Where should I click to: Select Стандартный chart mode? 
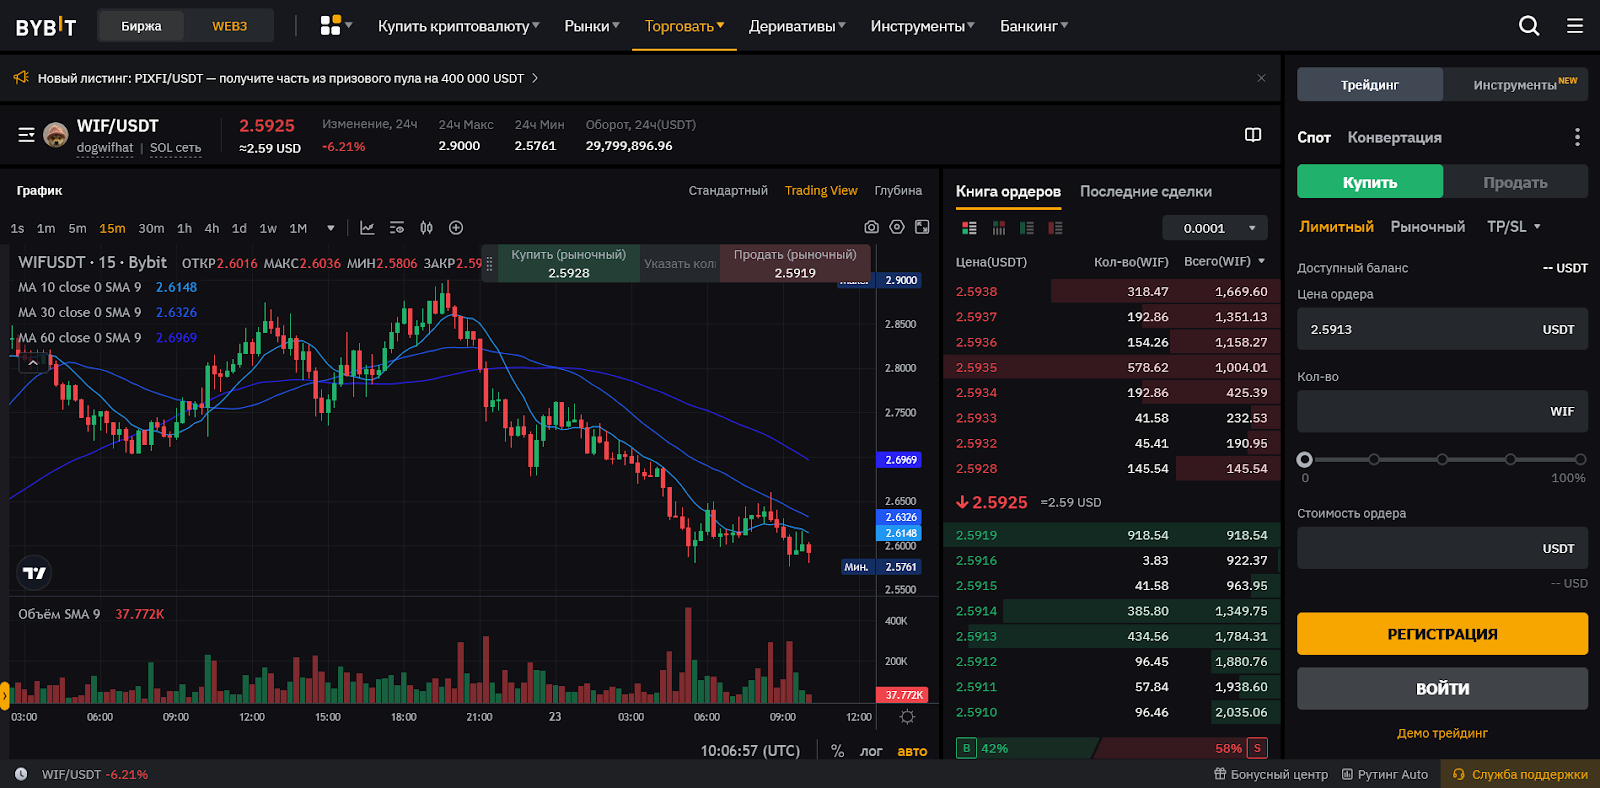pos(728,190)
